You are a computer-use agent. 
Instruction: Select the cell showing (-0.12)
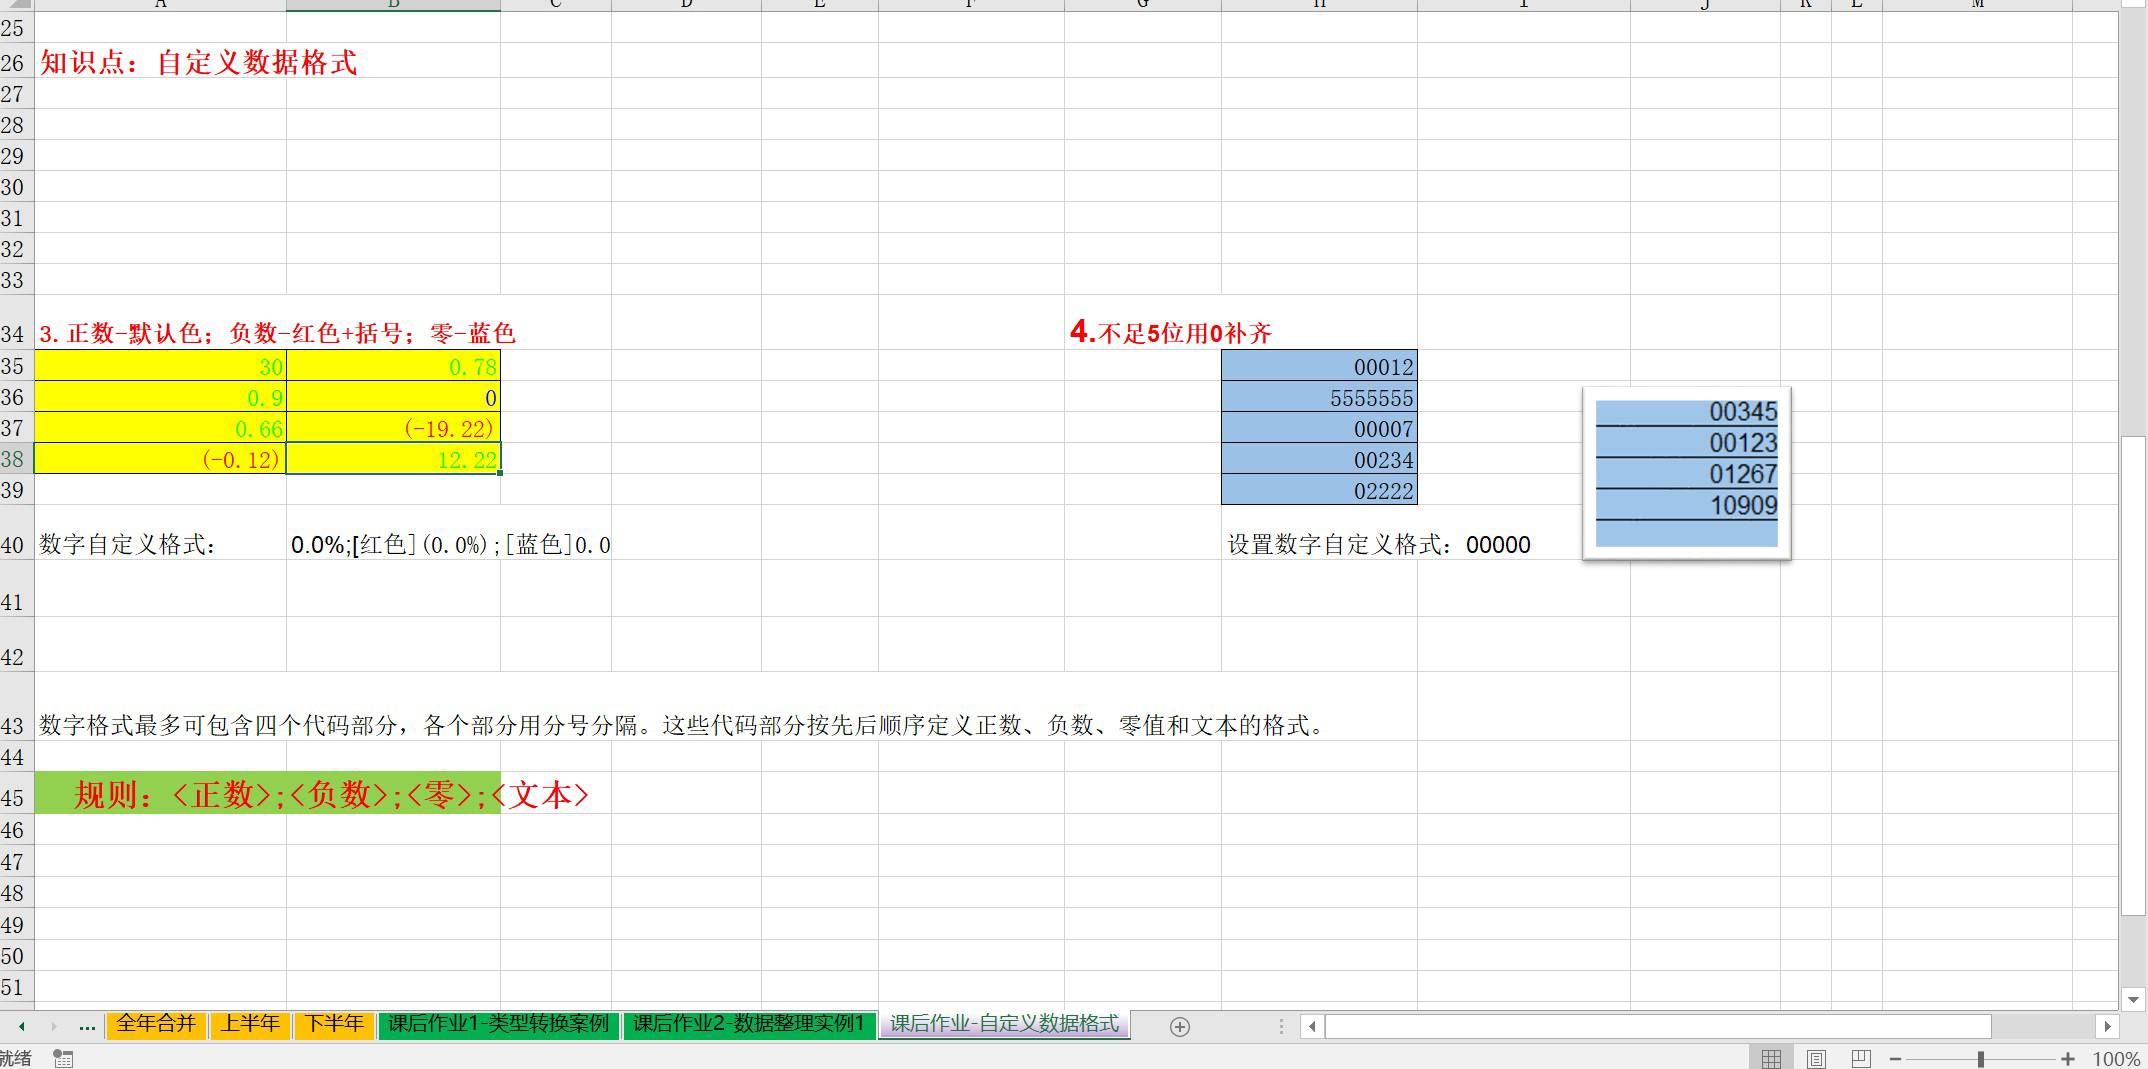(x=160, y=459)
